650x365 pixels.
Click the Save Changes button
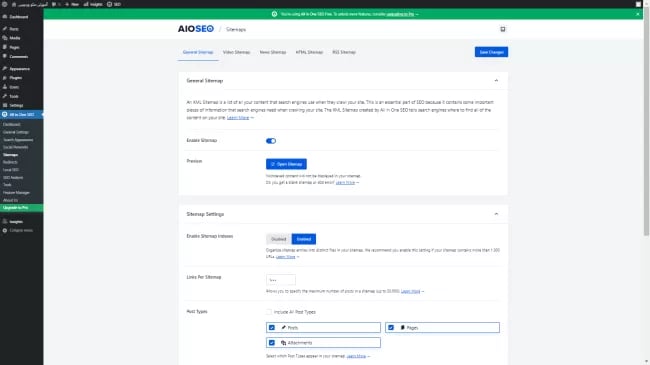[x=491, y=52]
